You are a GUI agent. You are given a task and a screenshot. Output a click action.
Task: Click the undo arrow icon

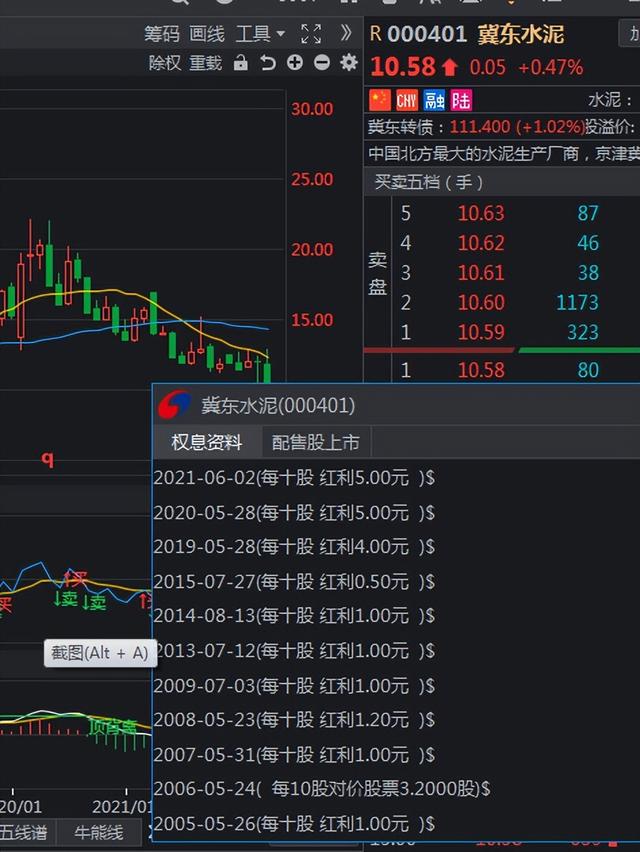(268, 63)
